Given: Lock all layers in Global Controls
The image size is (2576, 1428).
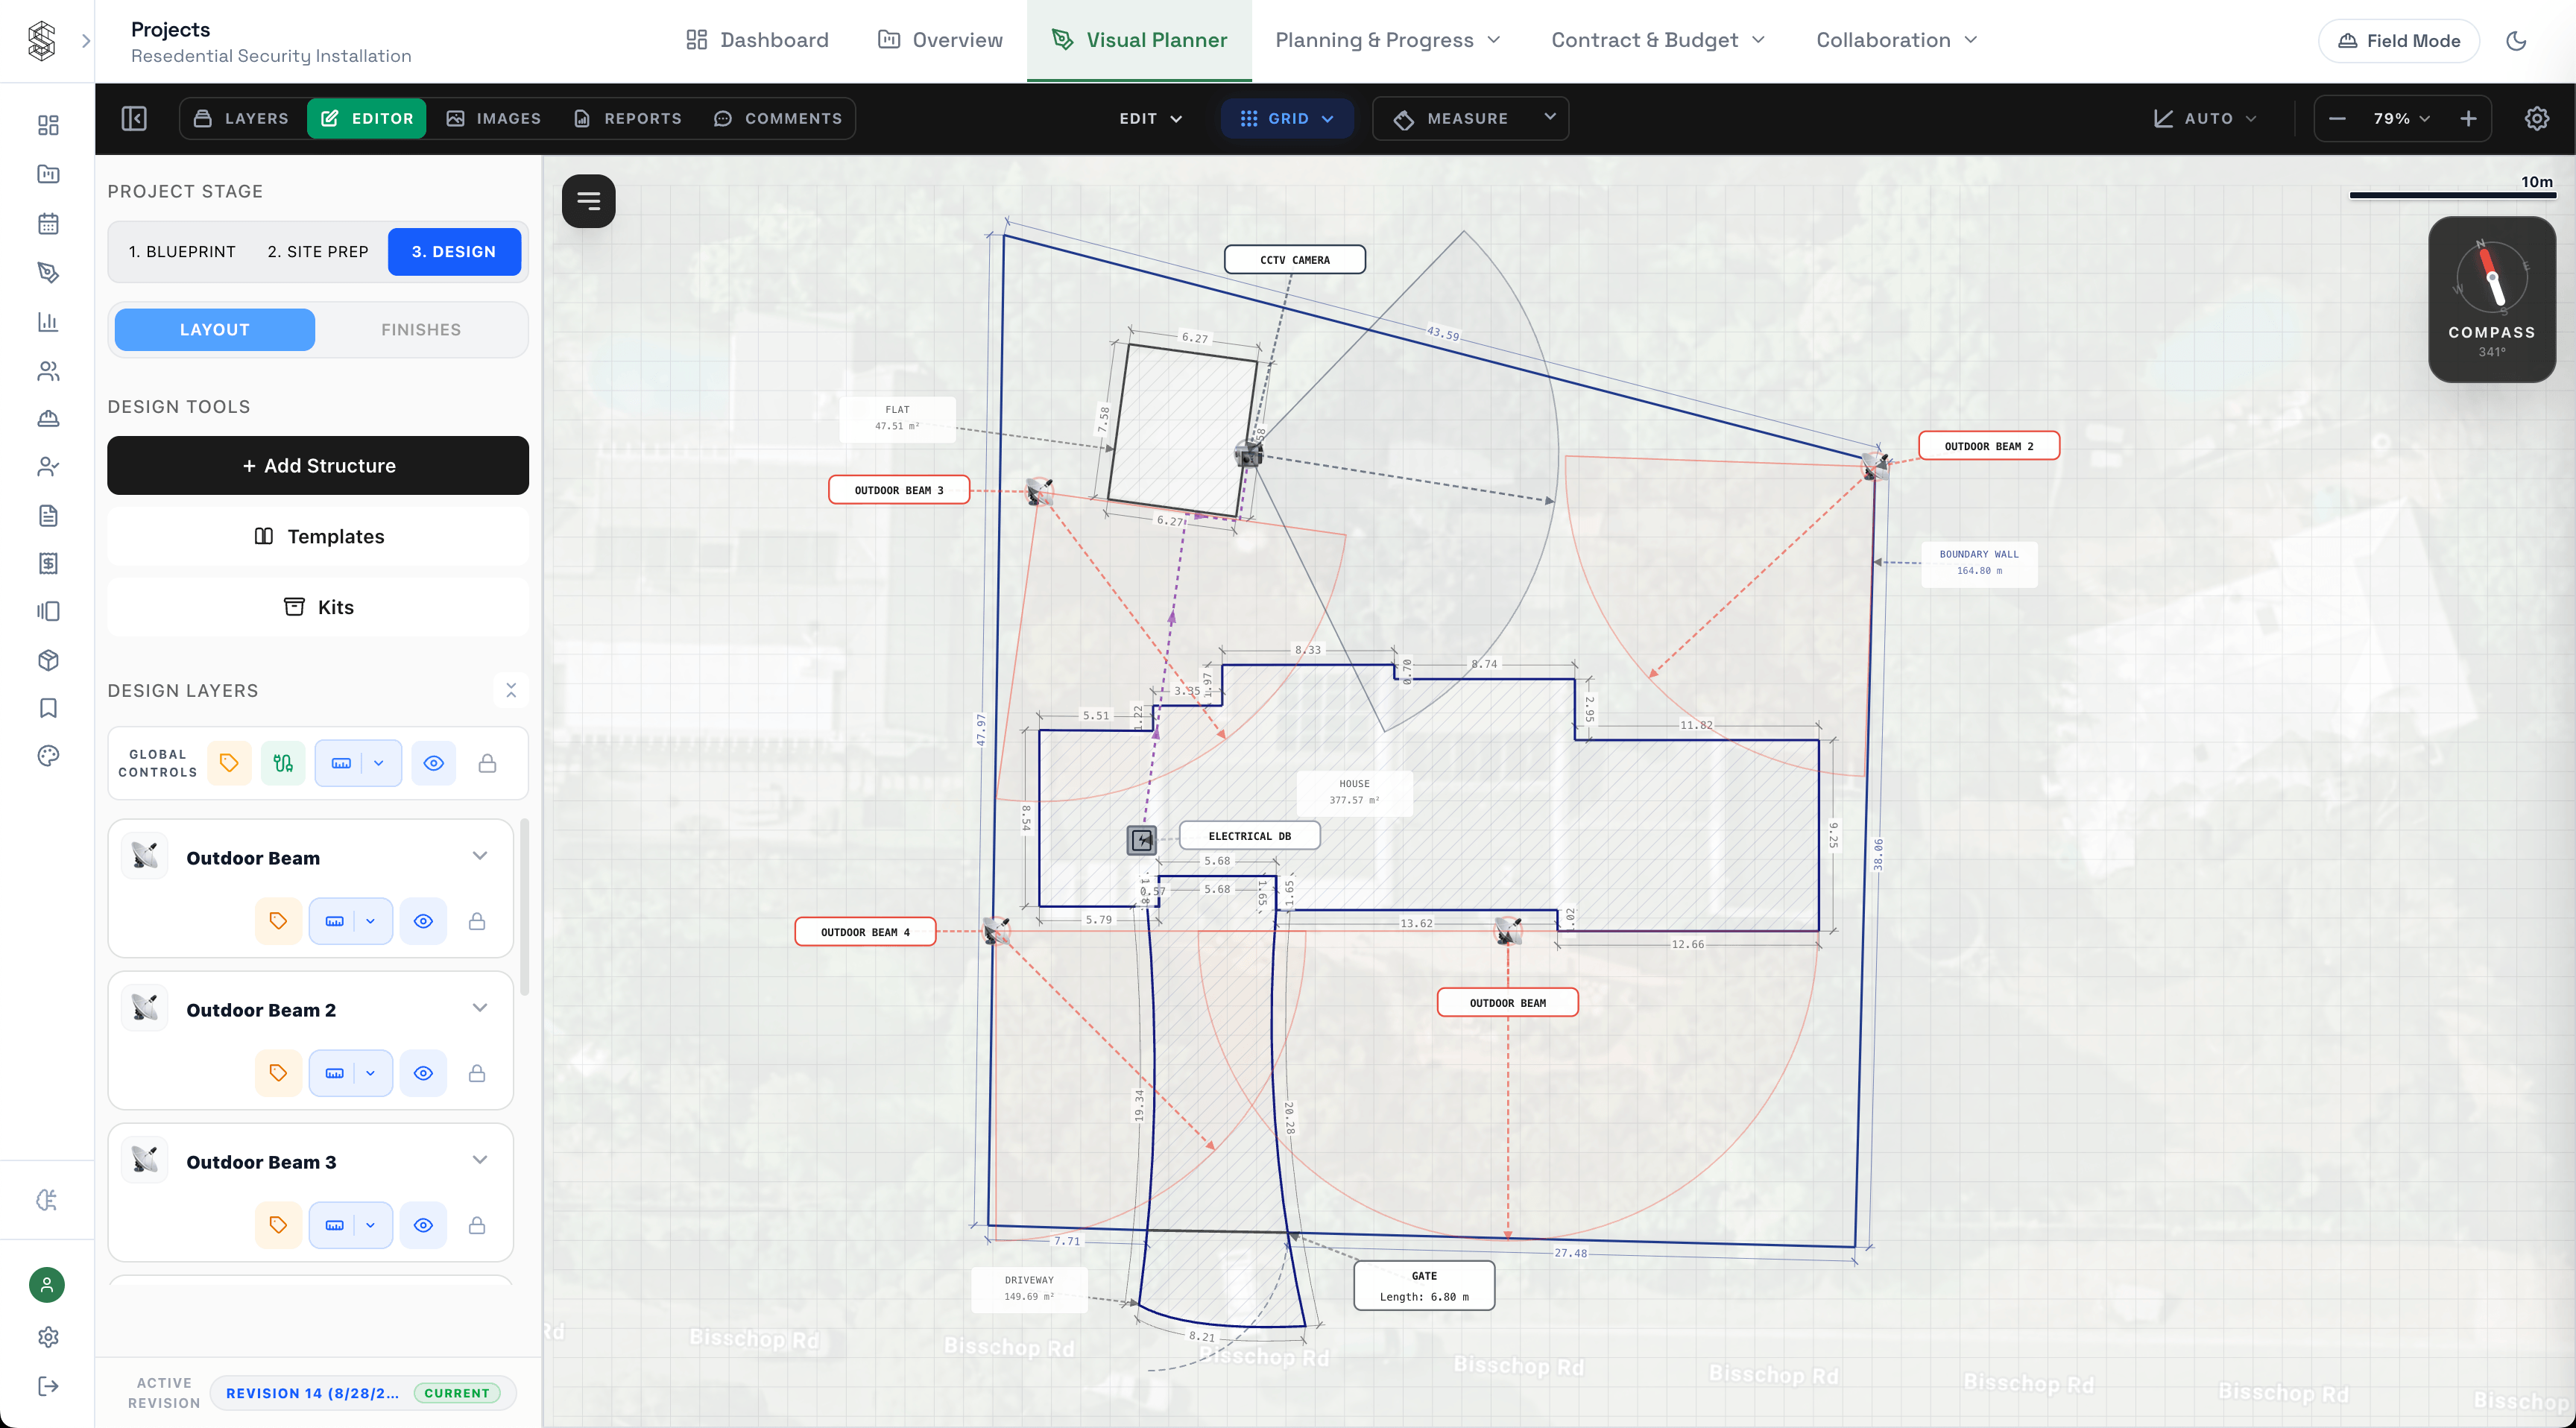Looking at the screenshot, I should point(487,763).
